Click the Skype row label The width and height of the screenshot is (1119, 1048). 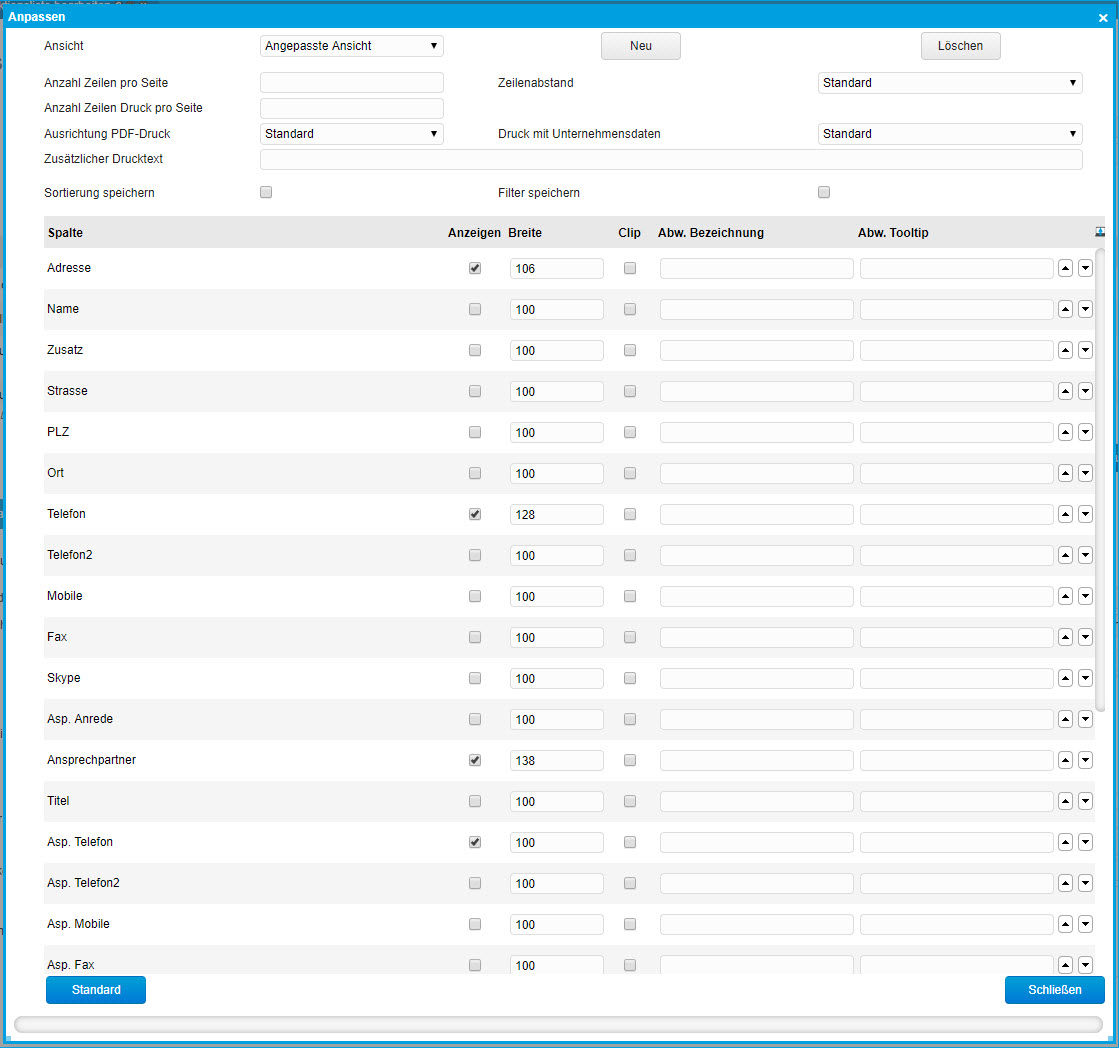tap(64, 678)
